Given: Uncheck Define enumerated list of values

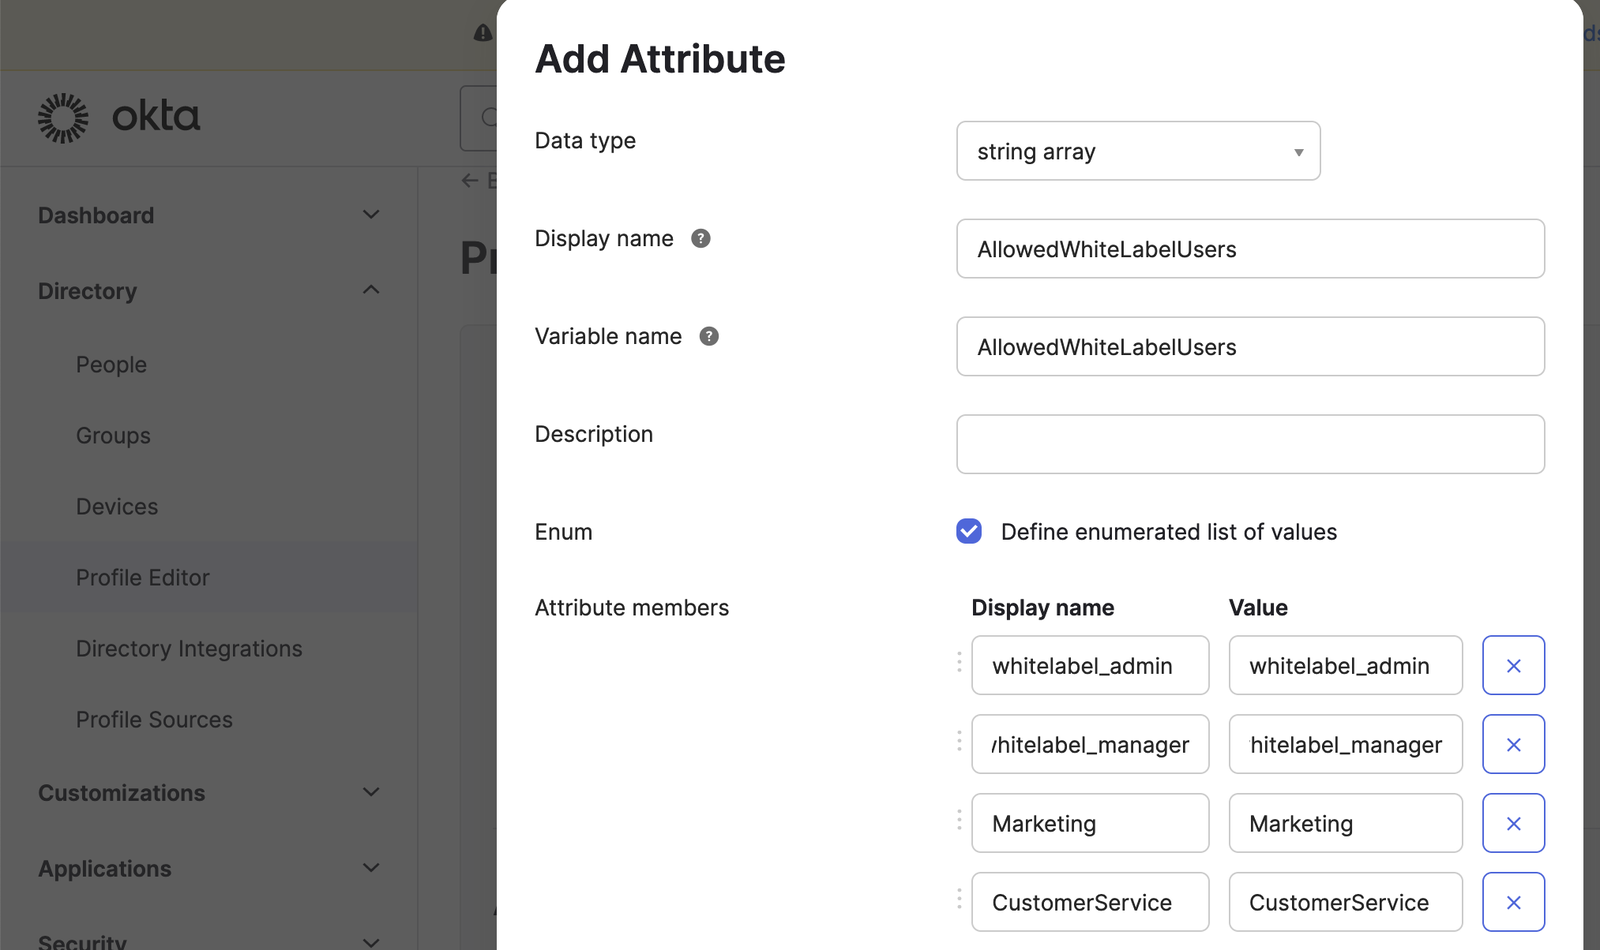Looking at the screenshot, I should [969, 531].
